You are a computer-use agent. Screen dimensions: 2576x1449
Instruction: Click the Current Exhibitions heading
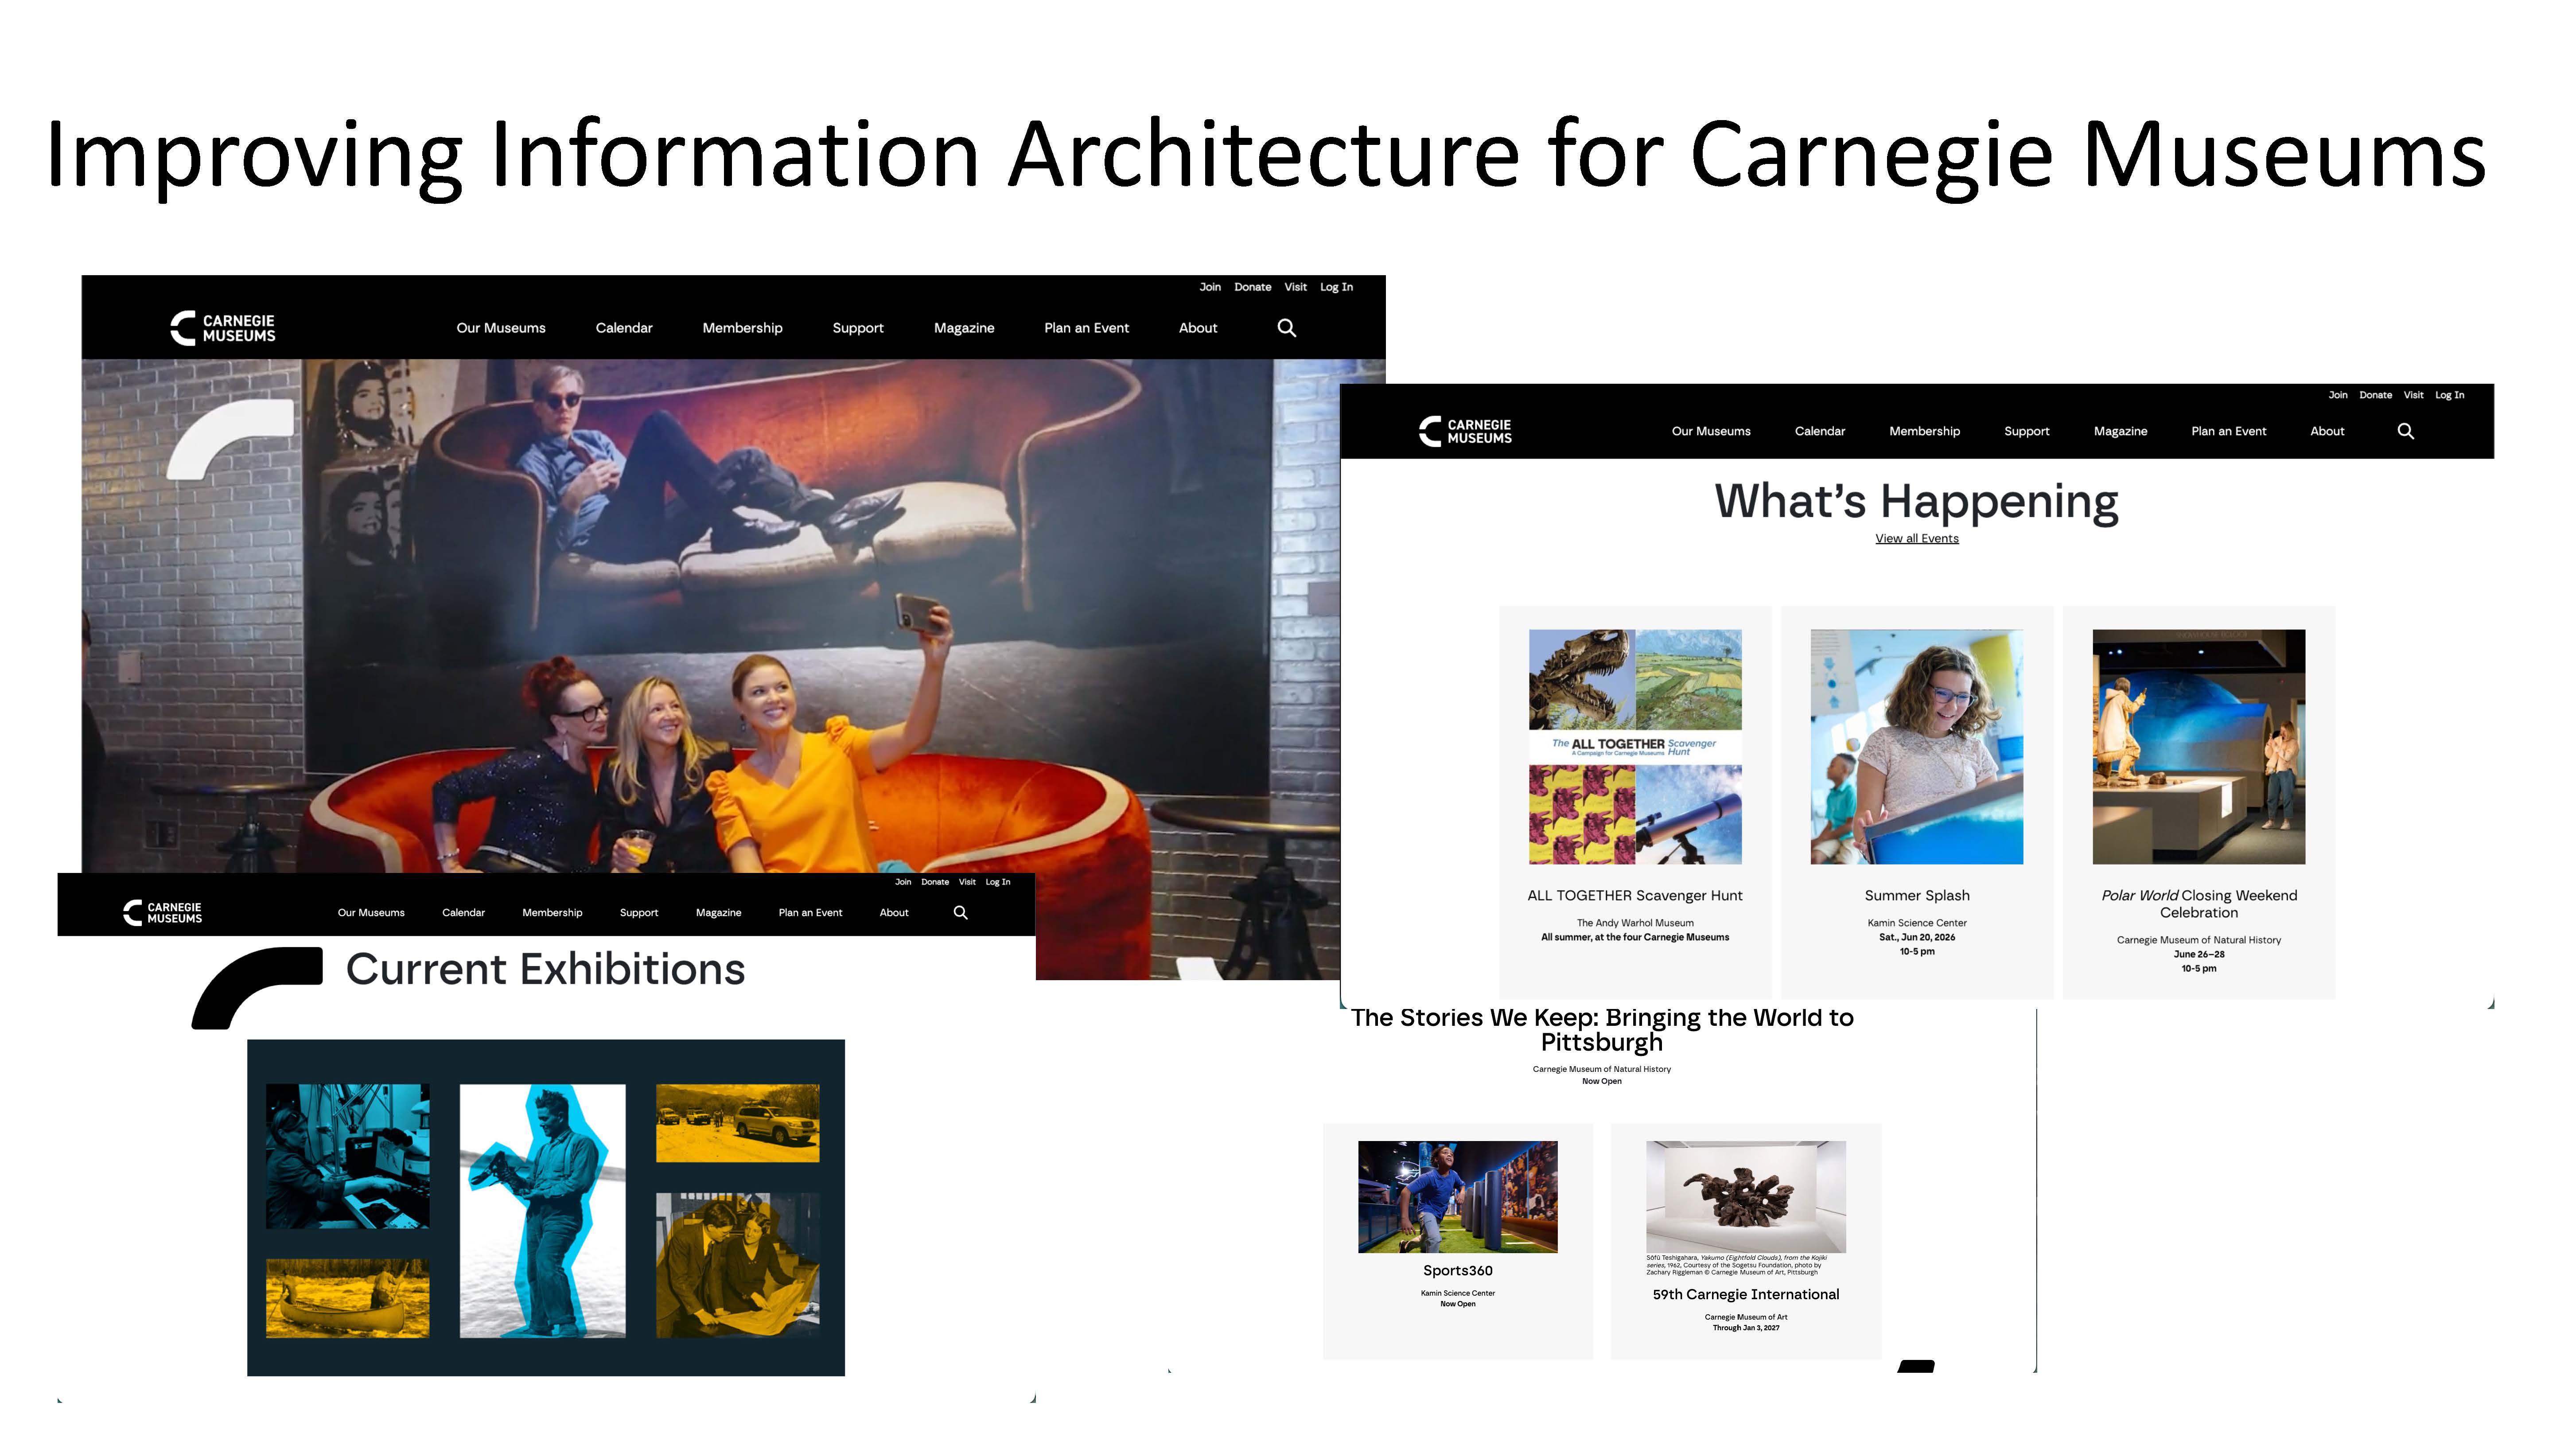point(545,969)
